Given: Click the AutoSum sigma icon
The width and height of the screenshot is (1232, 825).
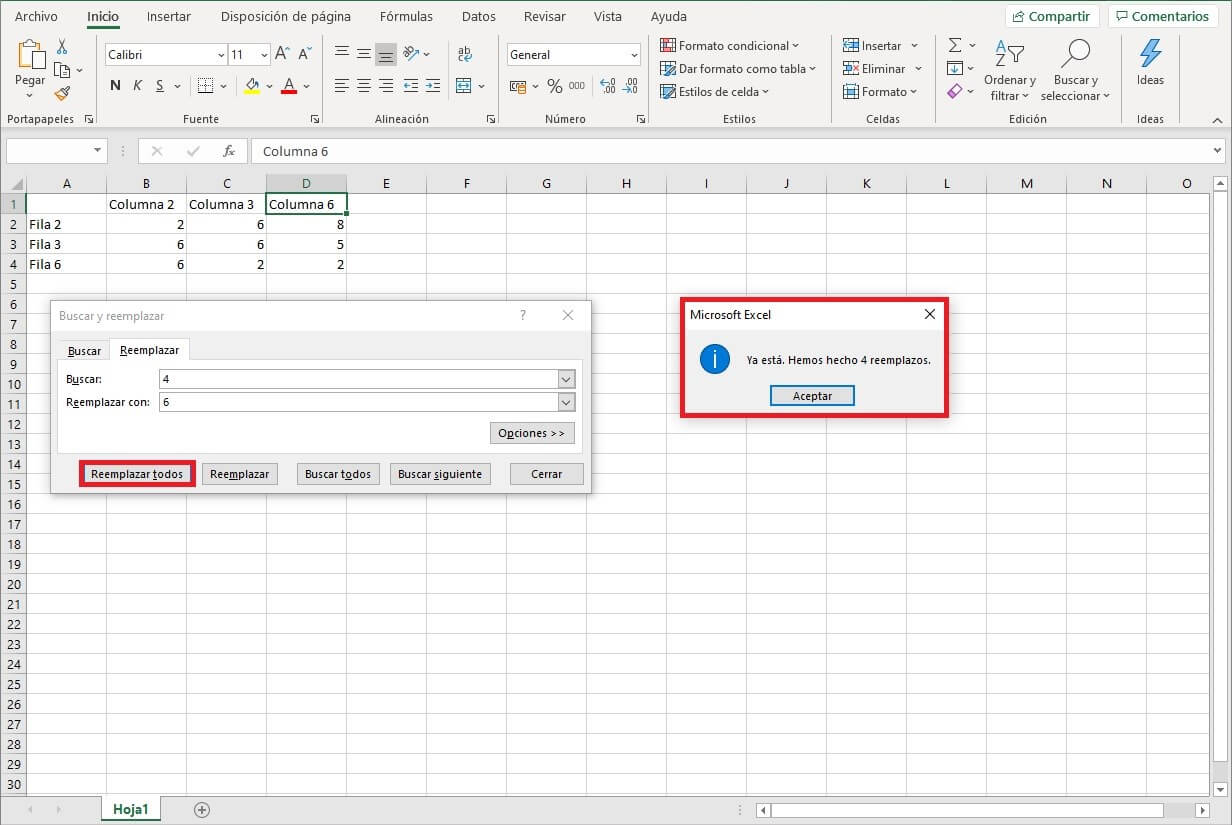Looking at the screenshot, I should [x=955, y=46].
